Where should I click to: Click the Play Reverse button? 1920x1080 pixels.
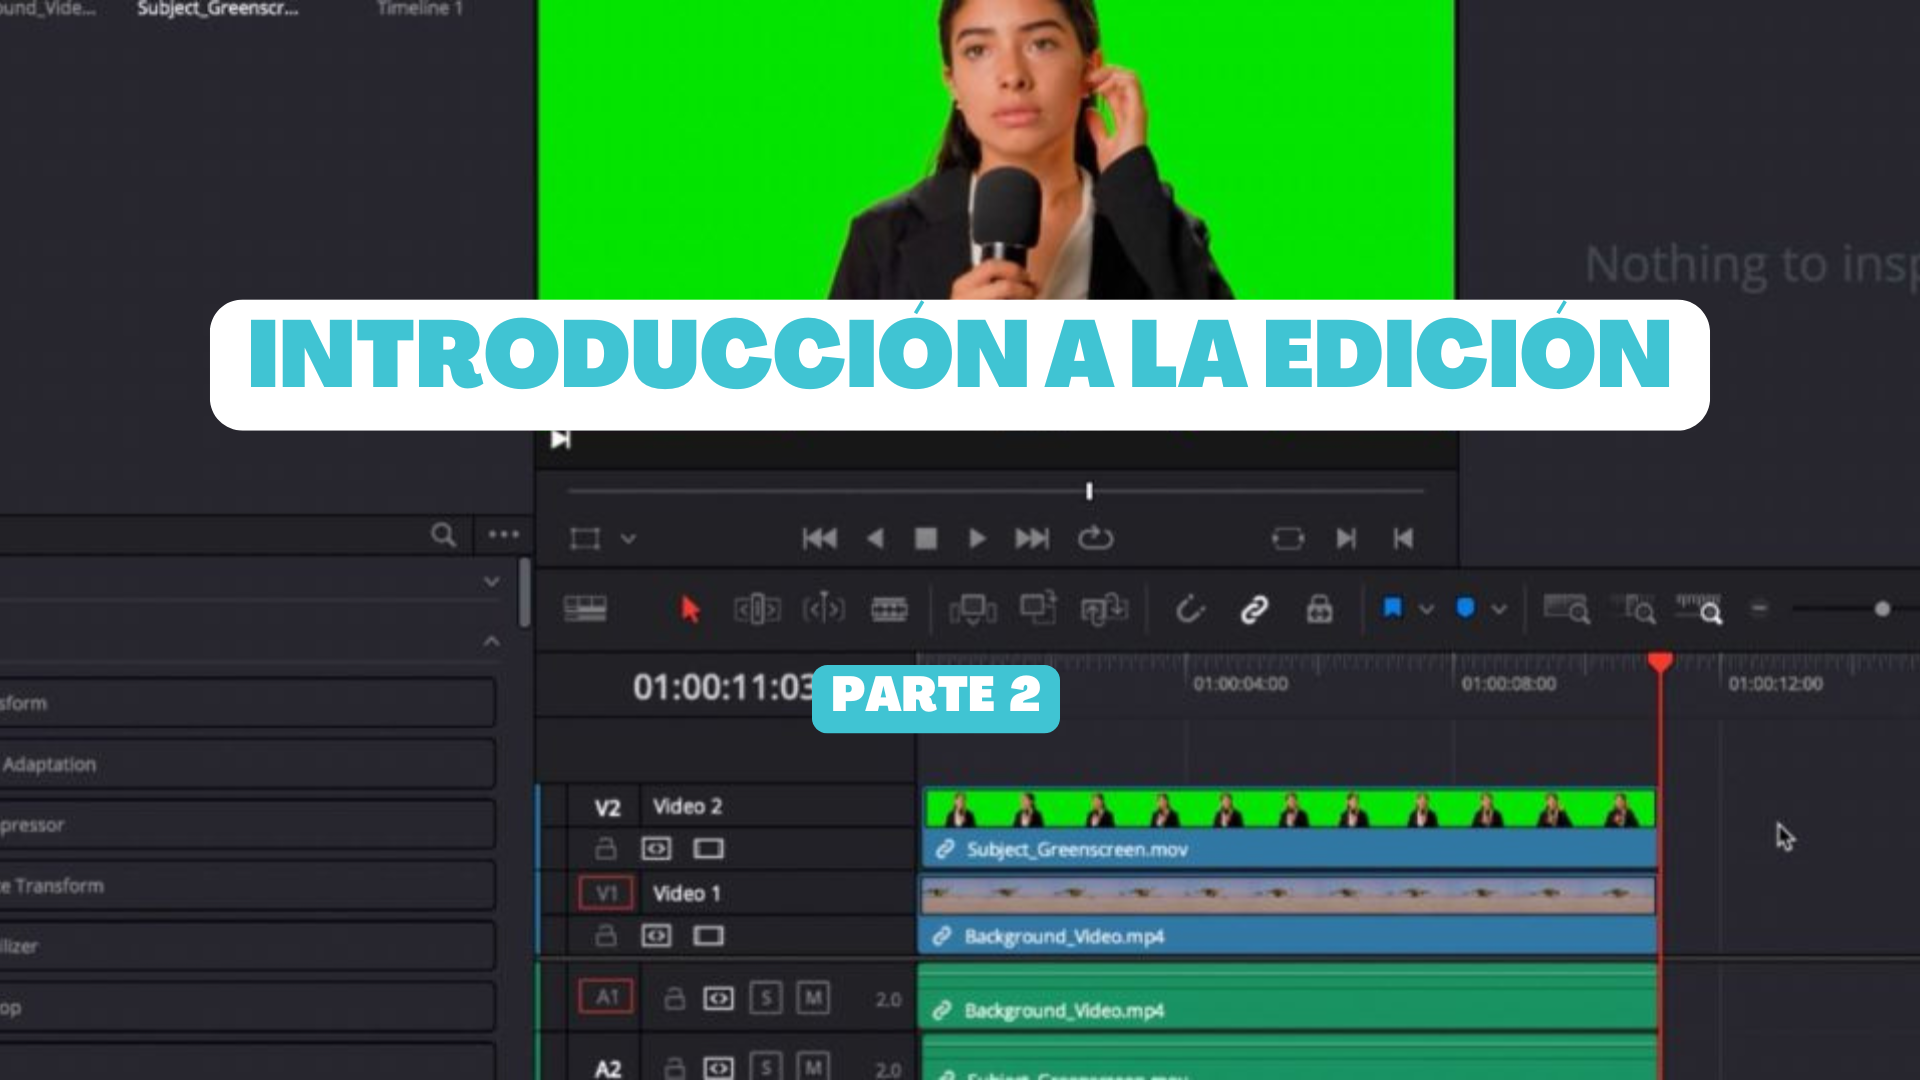coord(875,539)
